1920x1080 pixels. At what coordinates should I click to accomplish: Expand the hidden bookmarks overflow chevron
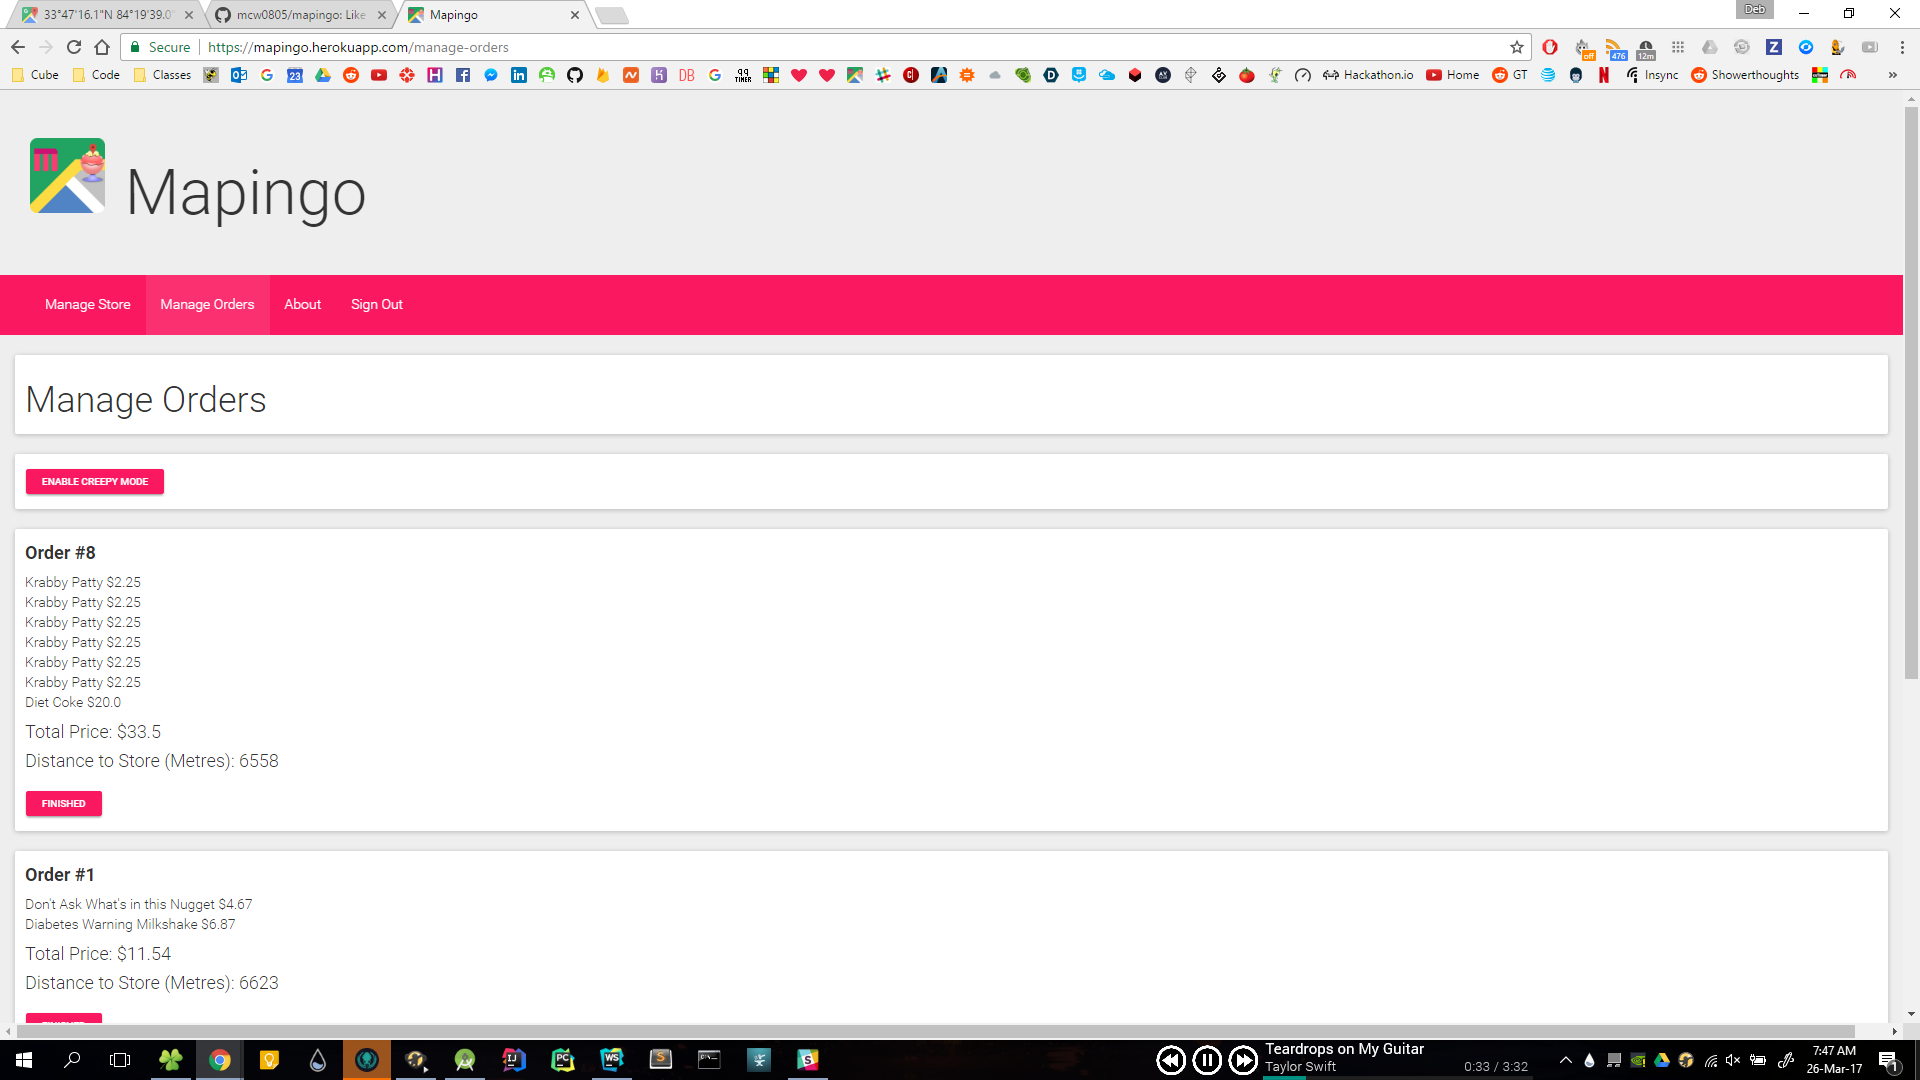1892,75
